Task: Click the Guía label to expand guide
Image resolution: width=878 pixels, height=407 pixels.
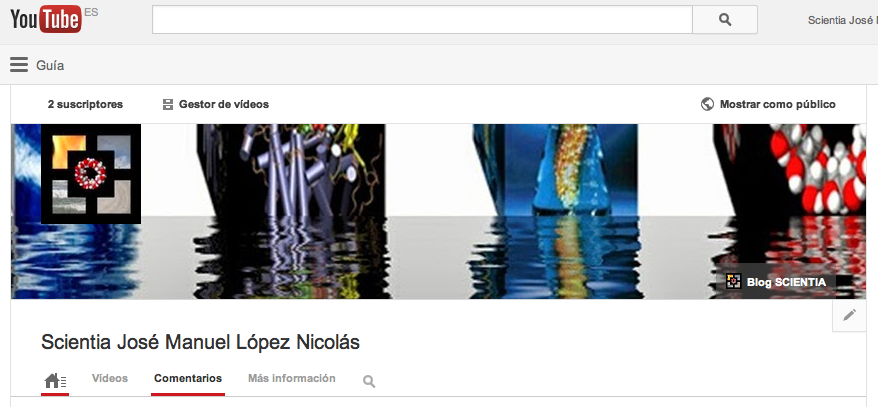Action: point(50,65)
